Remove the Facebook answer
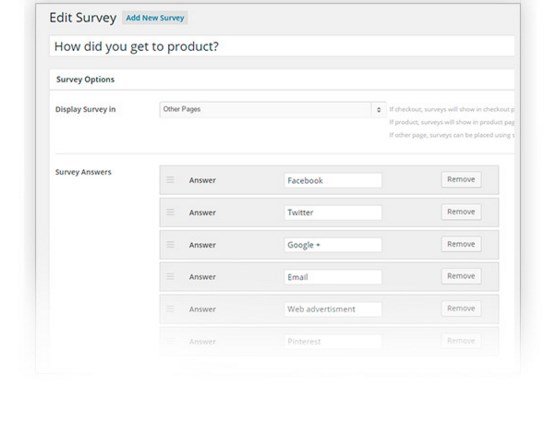The image size is (548, 428). point(461,180)
